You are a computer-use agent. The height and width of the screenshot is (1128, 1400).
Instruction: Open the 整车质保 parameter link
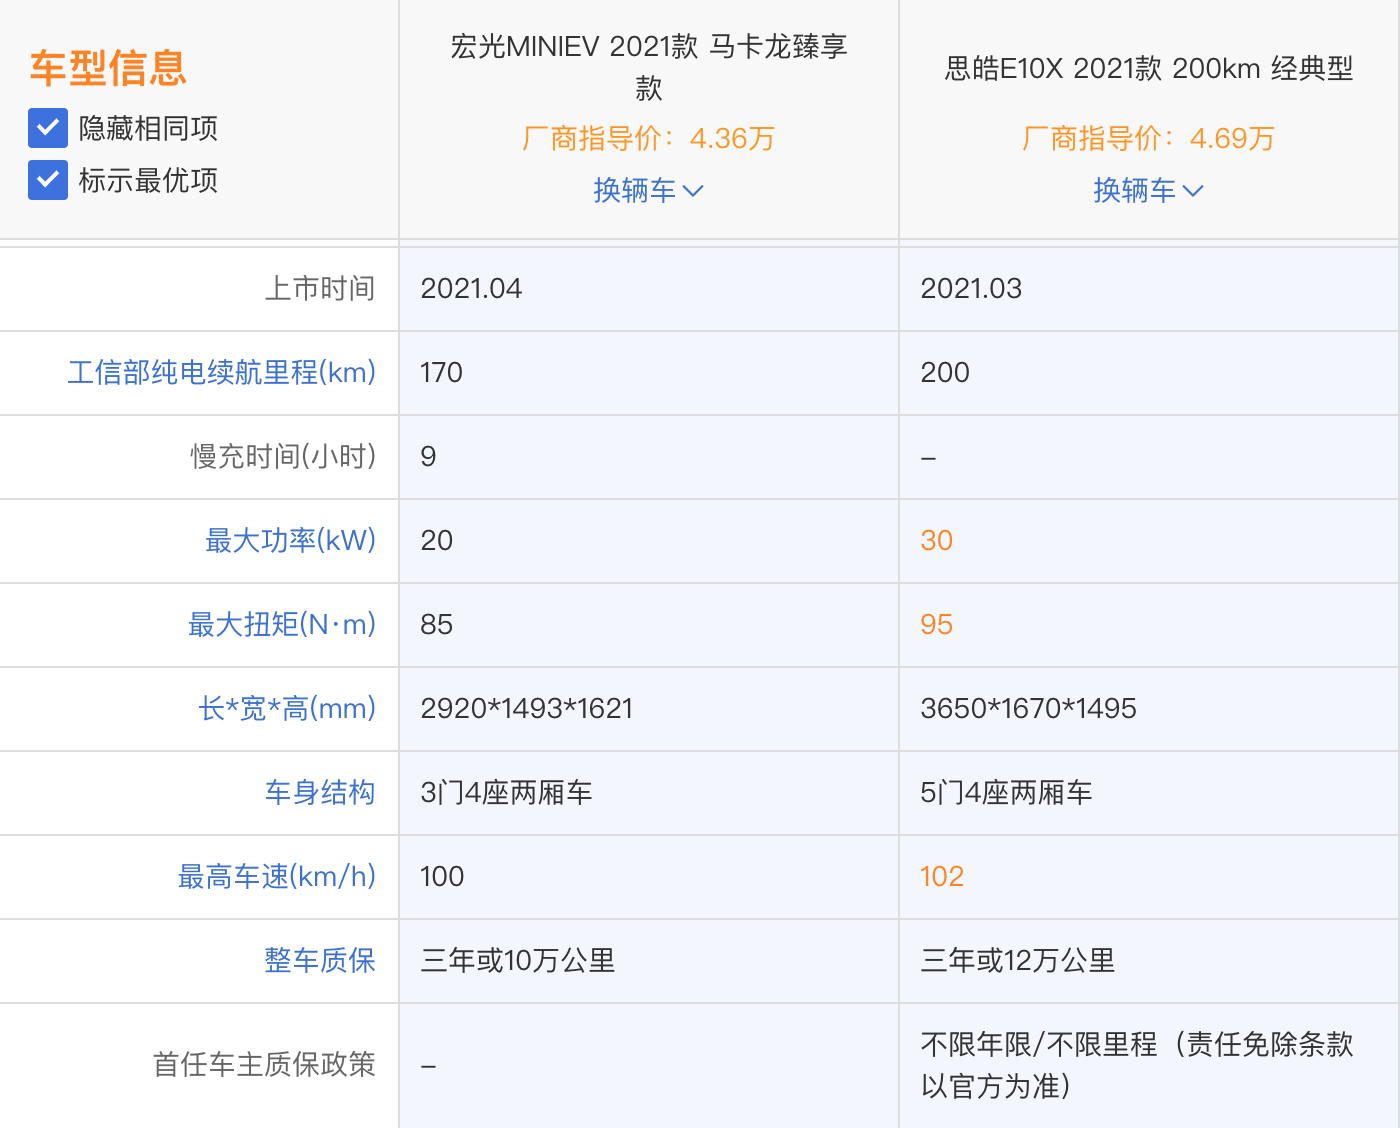coord(320,960)
